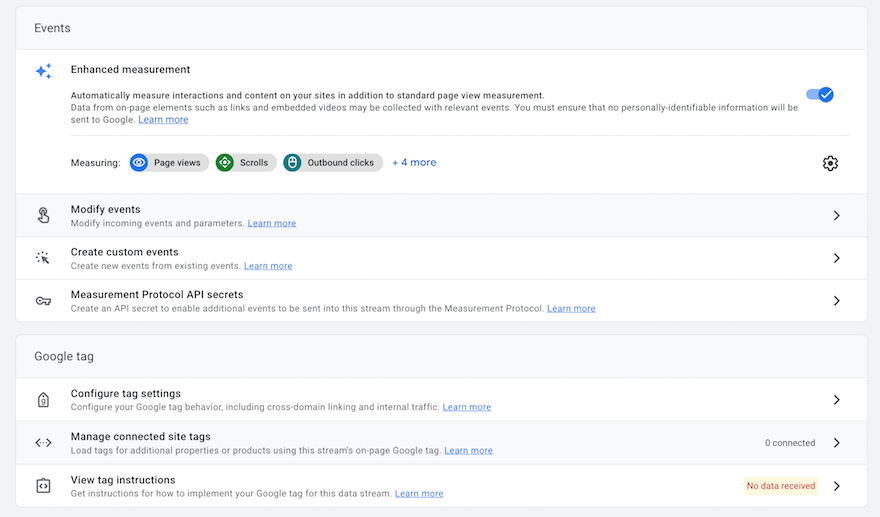Open the Manage connected site tags row
Image resolution: width=880 pixels, height=517 pixels.
[x=441, y=443]
